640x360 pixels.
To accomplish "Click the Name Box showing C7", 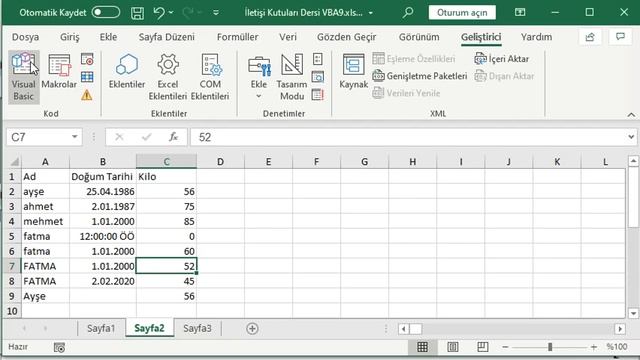I will (38, 137).
